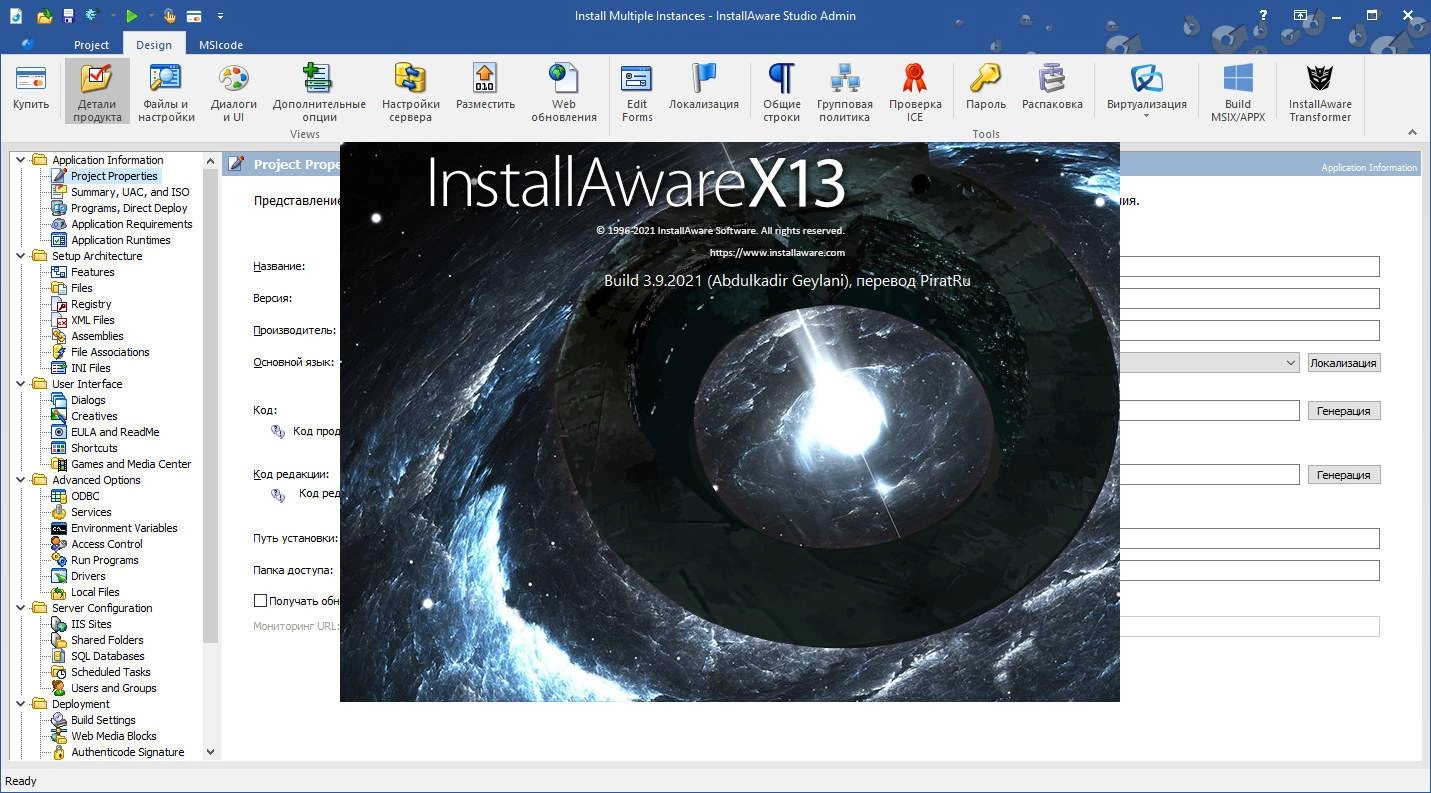Select Детали продукта in the ribbon
The height and width of the screenshot is (793, 1431).
tap(97, 91)
